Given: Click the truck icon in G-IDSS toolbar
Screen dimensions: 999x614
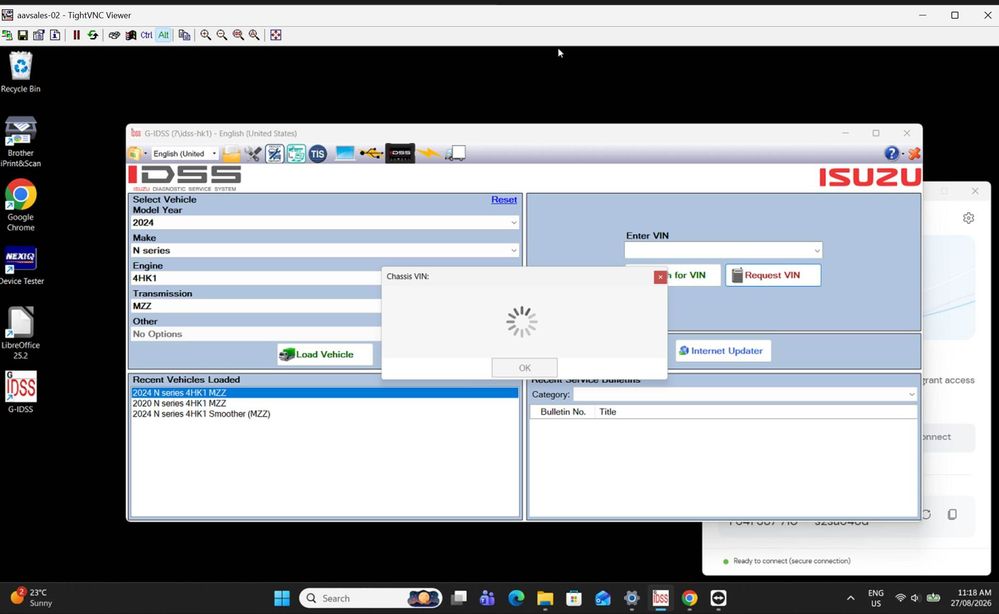Looking at the screenshot, I should 456,154.
